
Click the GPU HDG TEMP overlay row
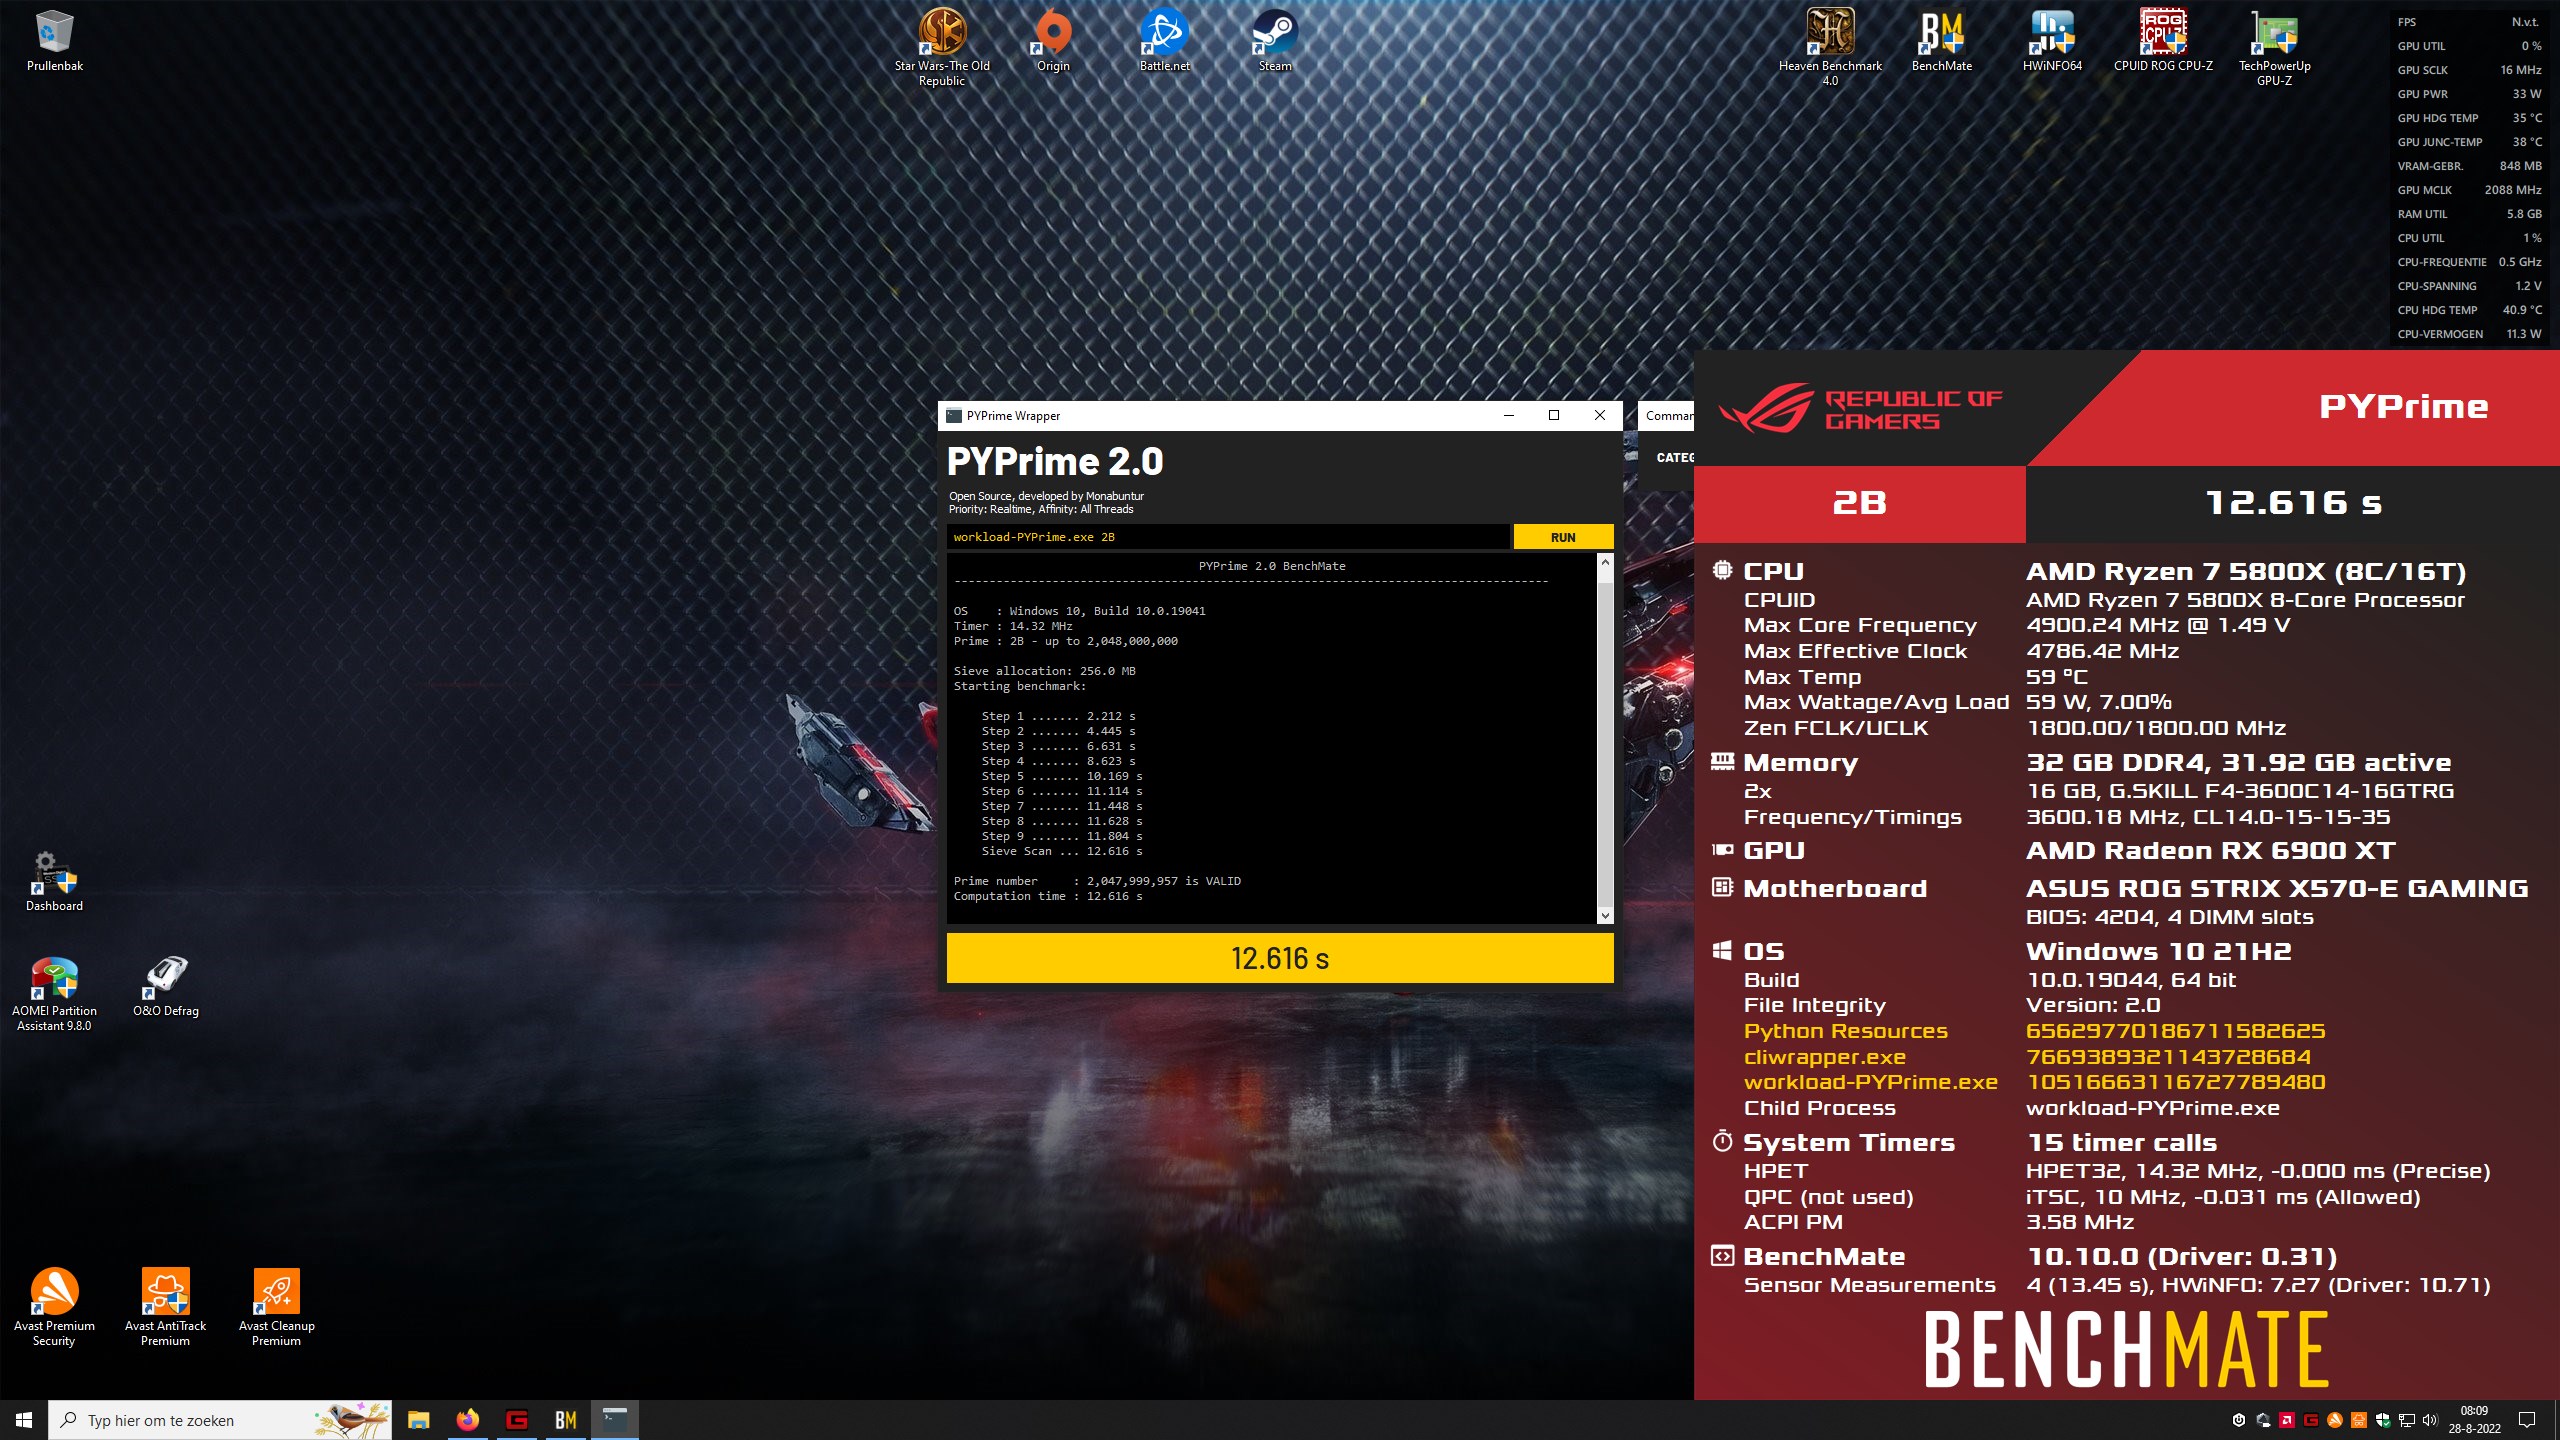(x=2469, y=118)
